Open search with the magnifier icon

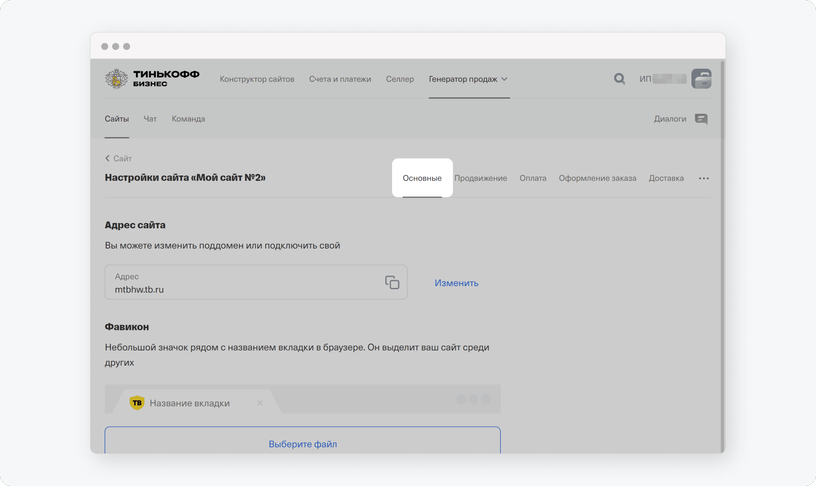[x=619, y=79]
